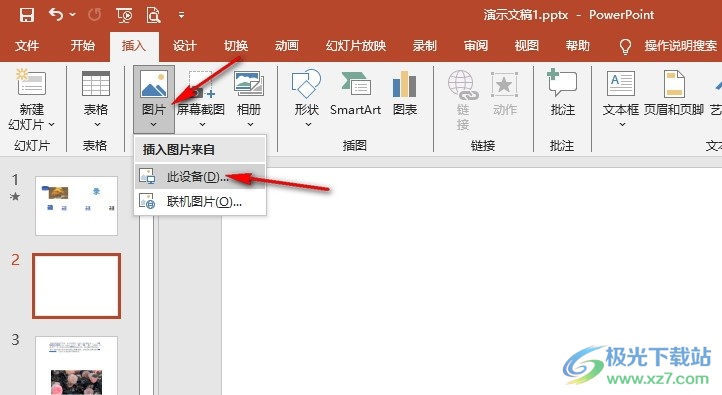Click the 链接 hyperlink icon
The image size is (722, 395).
click(x=463, y=85)
